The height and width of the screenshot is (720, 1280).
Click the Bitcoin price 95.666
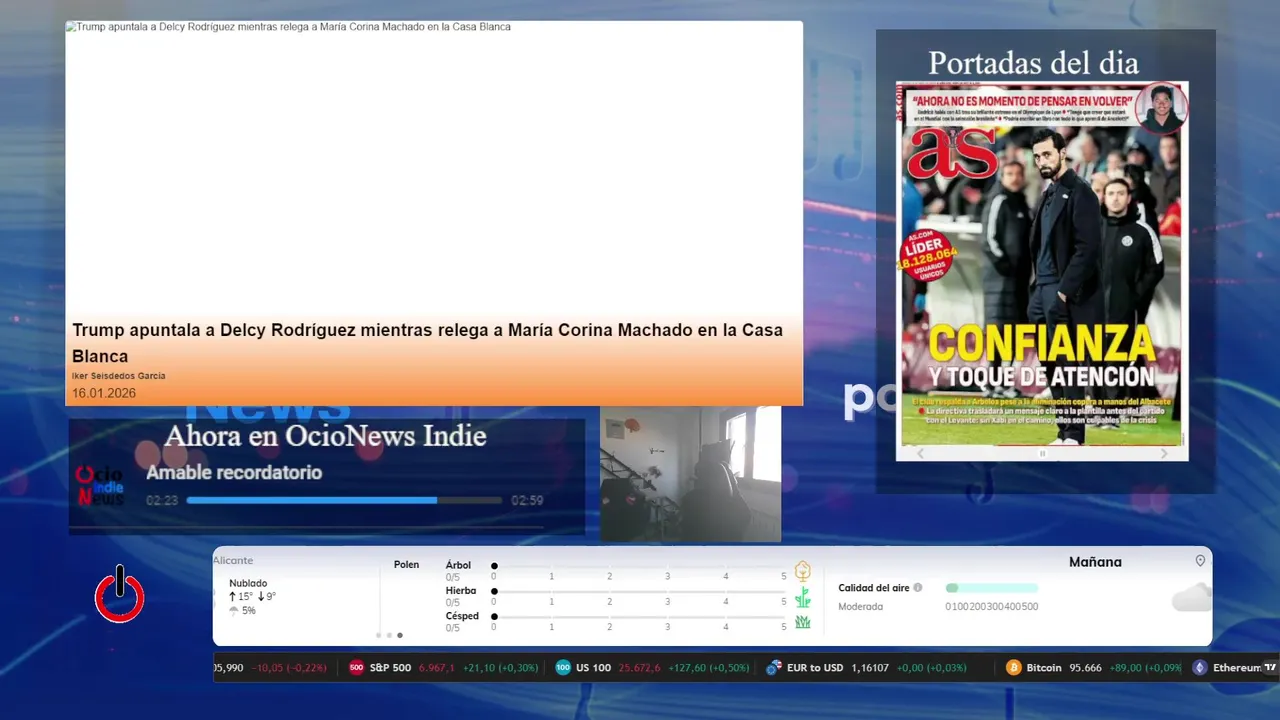pyautogui.click(x=1085, y=667)
